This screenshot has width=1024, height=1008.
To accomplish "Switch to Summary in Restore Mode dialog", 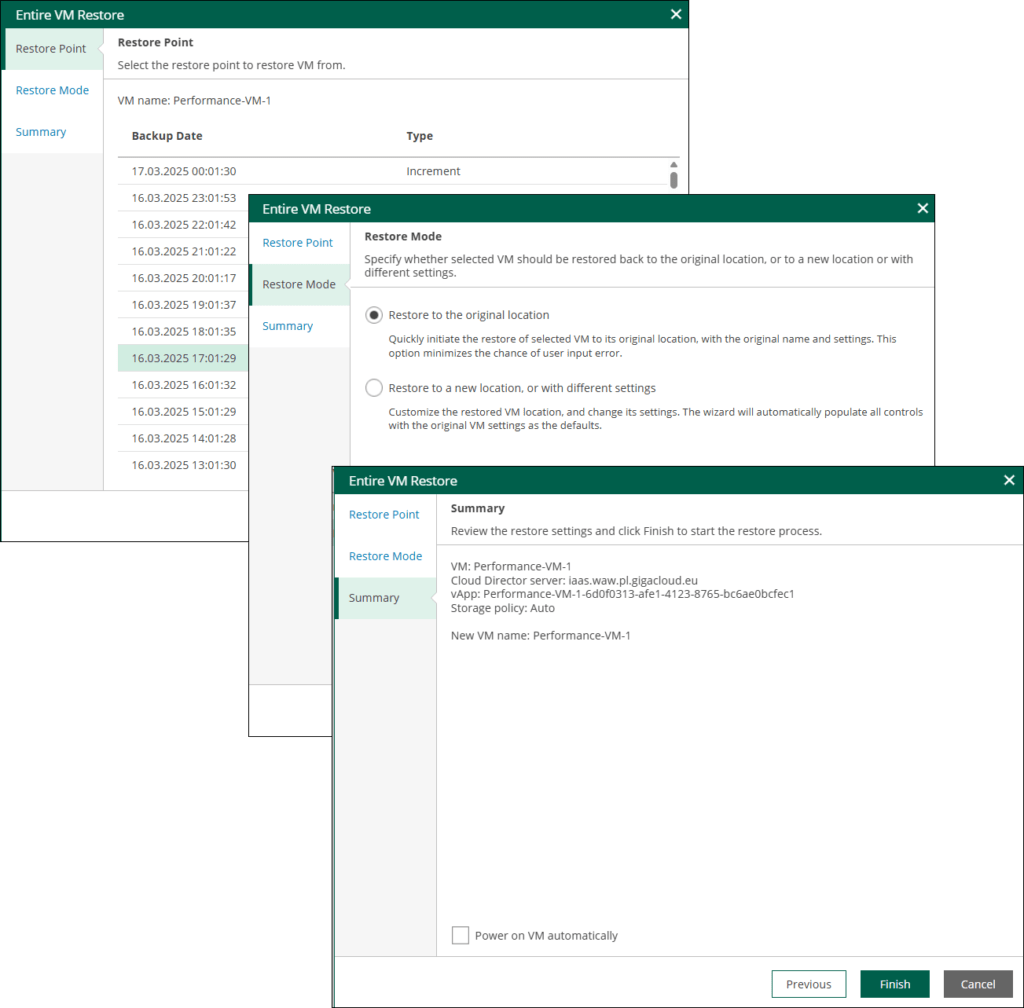I will coord(287,326).
